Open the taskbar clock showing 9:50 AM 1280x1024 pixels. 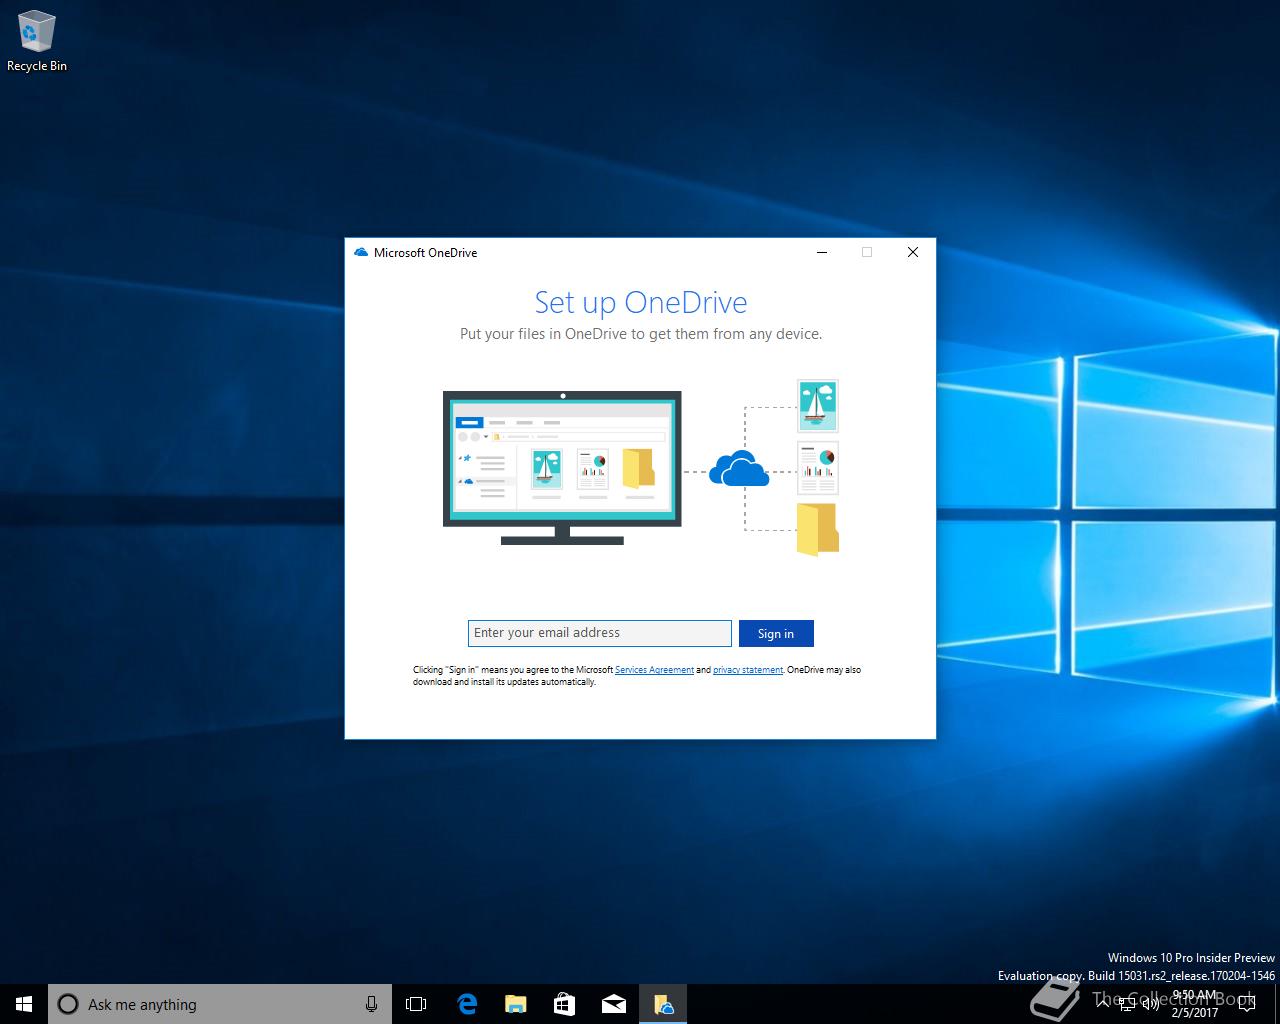(x=1194, y=1004)
